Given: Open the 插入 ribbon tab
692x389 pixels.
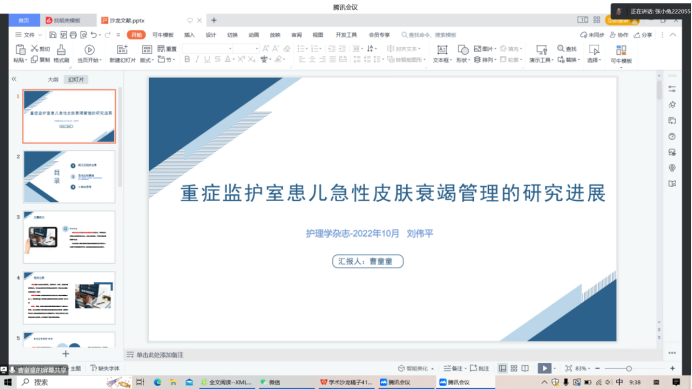Looking at the screenshot, I should (x=189, y=34).
